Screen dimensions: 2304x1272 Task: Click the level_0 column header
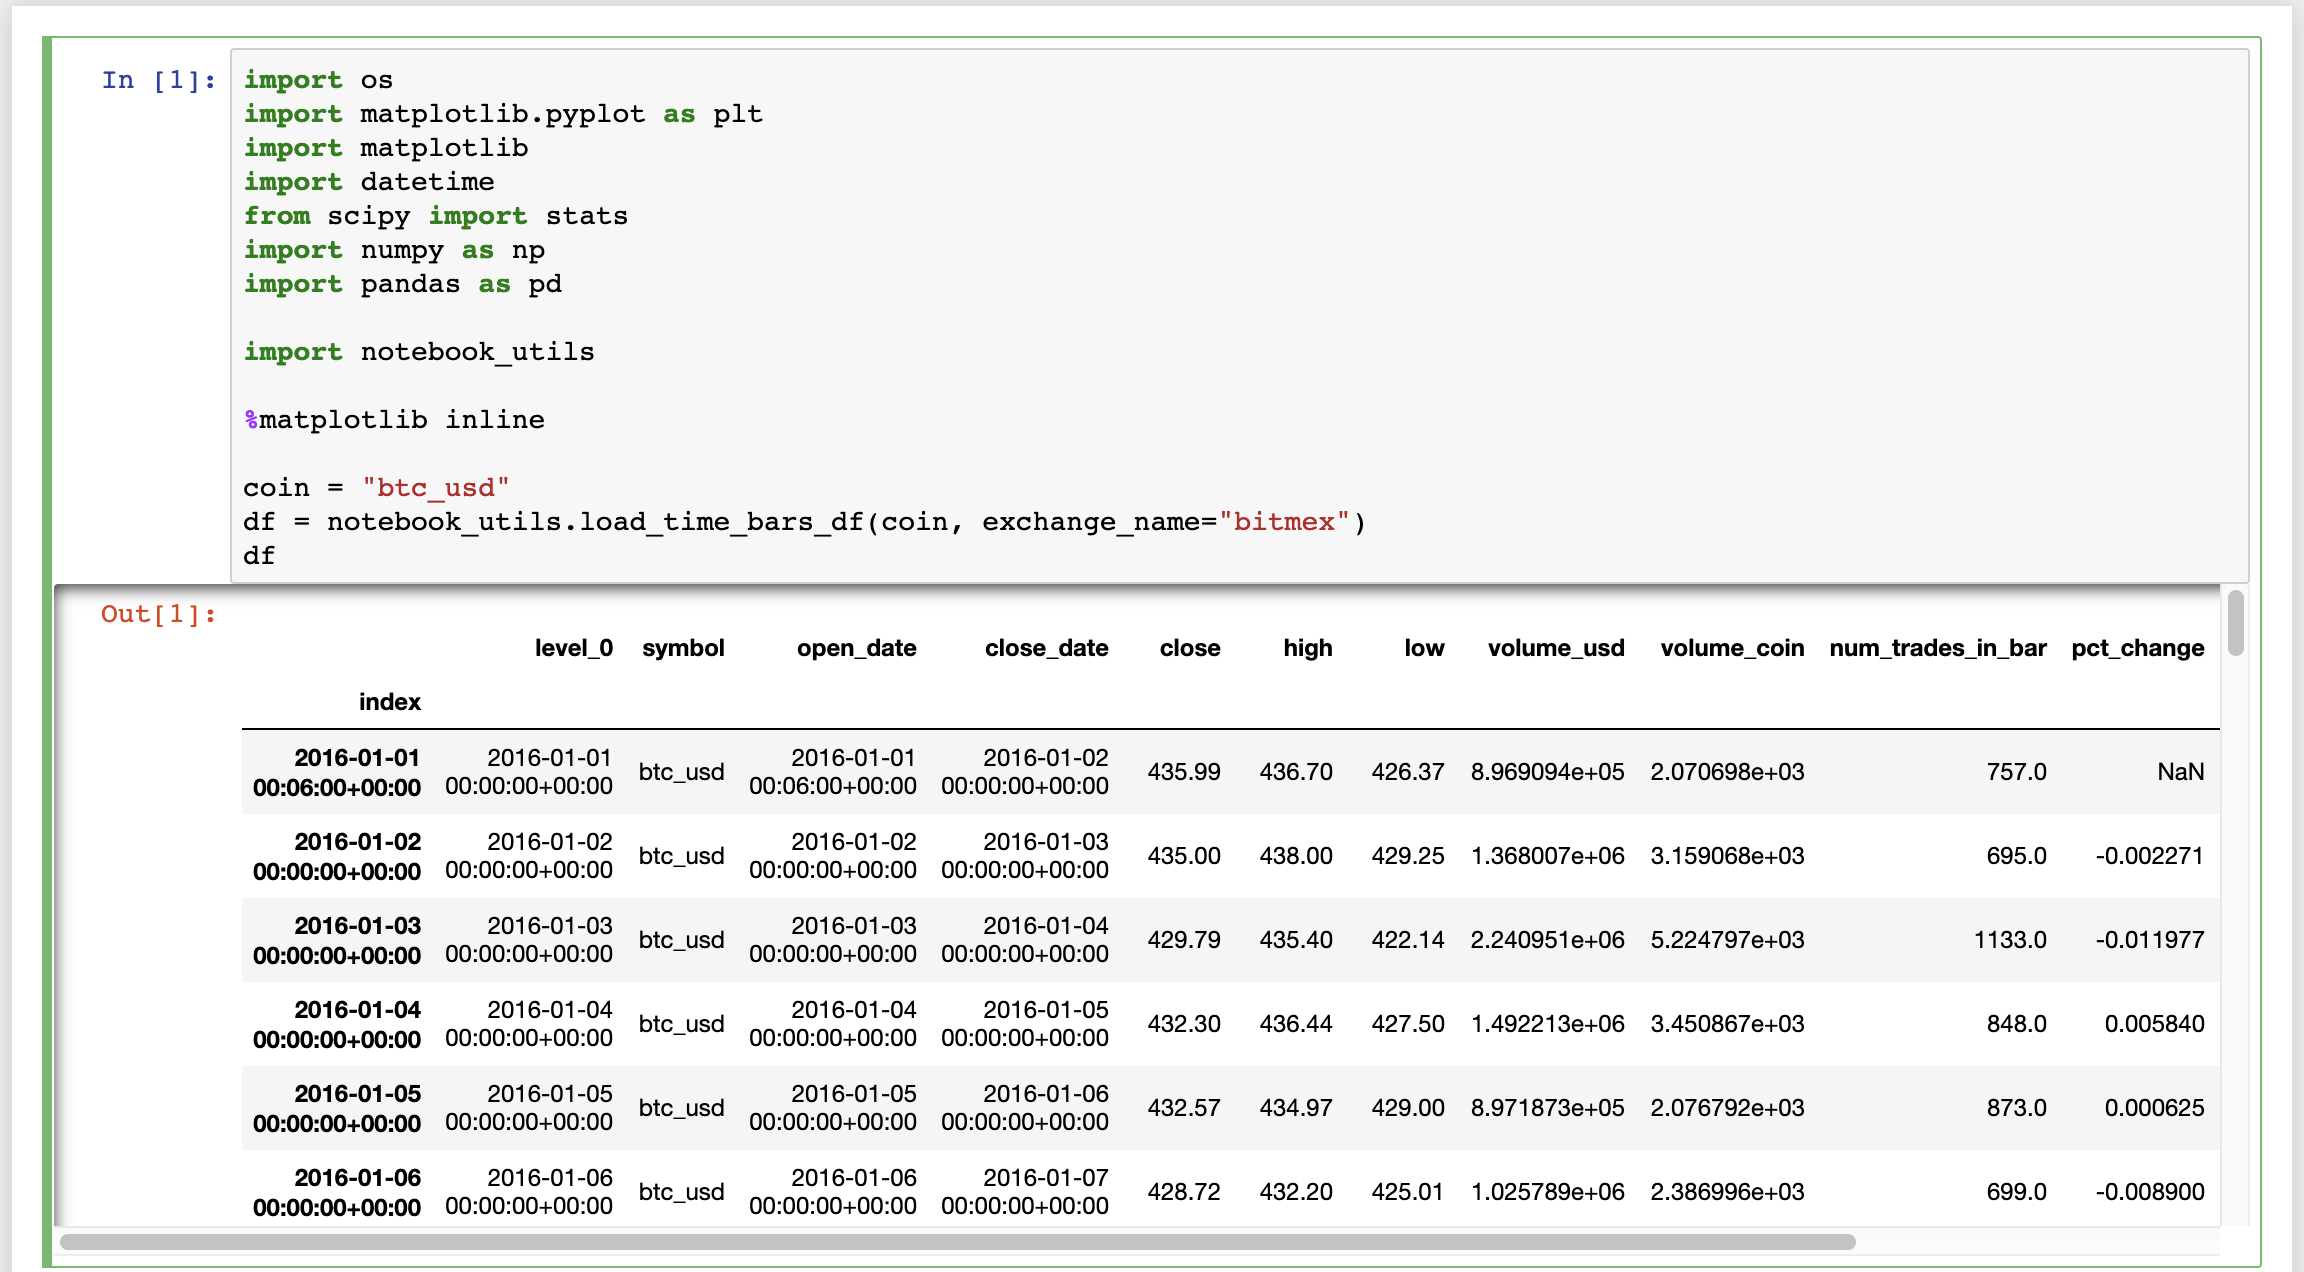click(x=573, y=648)
